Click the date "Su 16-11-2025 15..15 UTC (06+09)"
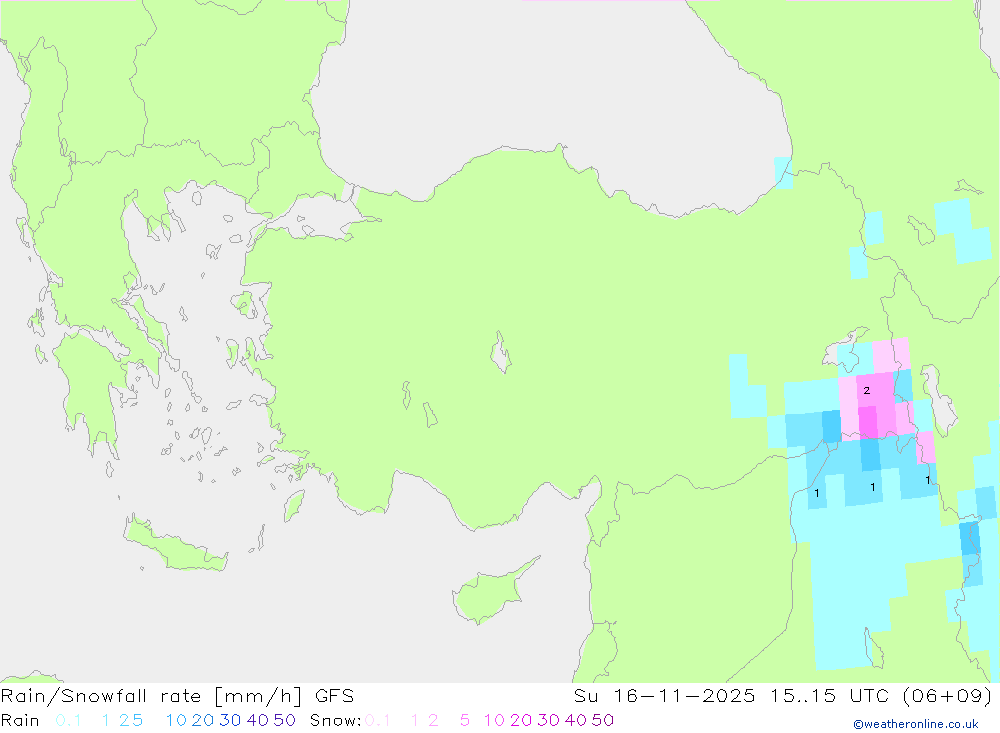 (783, 696)
